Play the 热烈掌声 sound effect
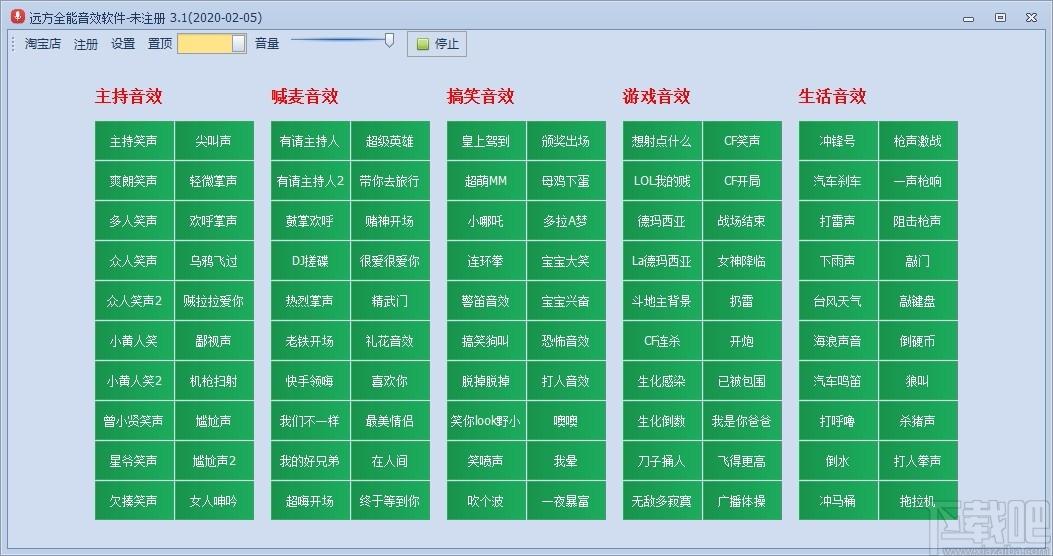 (310, 301)
